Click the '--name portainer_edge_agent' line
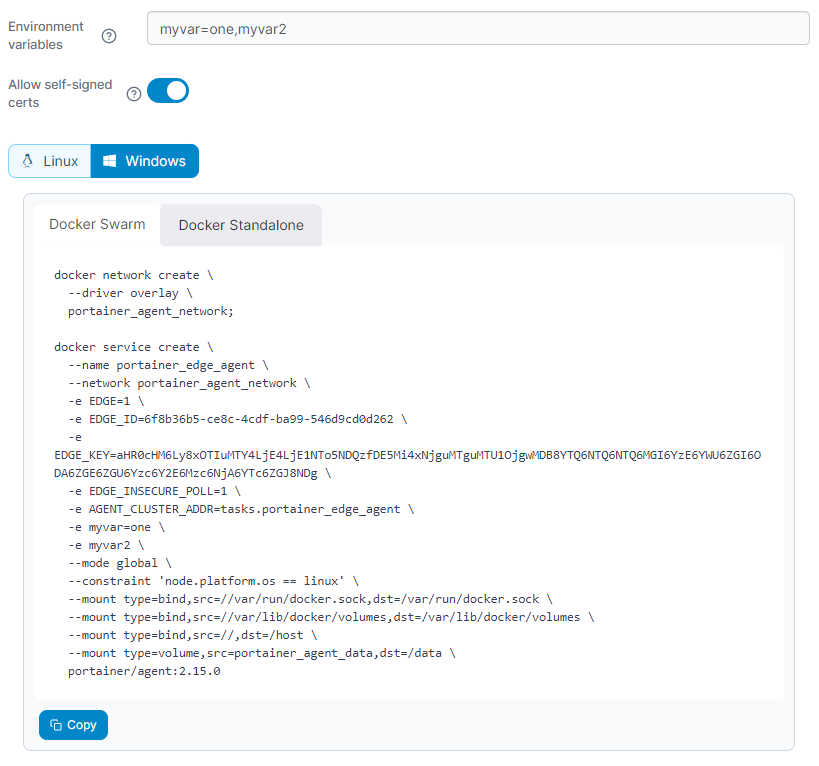This screenshot has height=766, width=819. 168,366
